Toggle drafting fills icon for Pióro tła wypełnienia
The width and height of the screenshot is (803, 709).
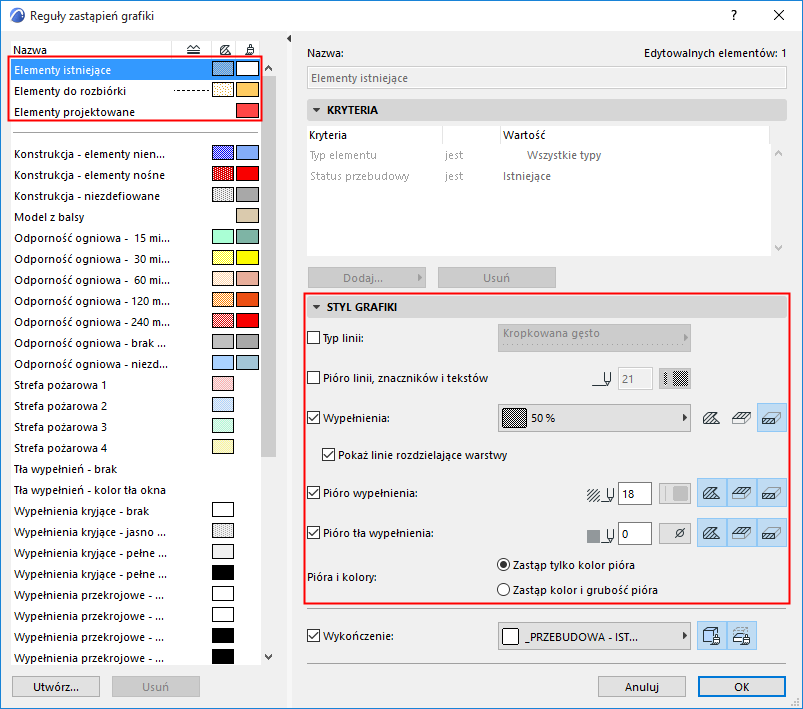pos(711,533)
